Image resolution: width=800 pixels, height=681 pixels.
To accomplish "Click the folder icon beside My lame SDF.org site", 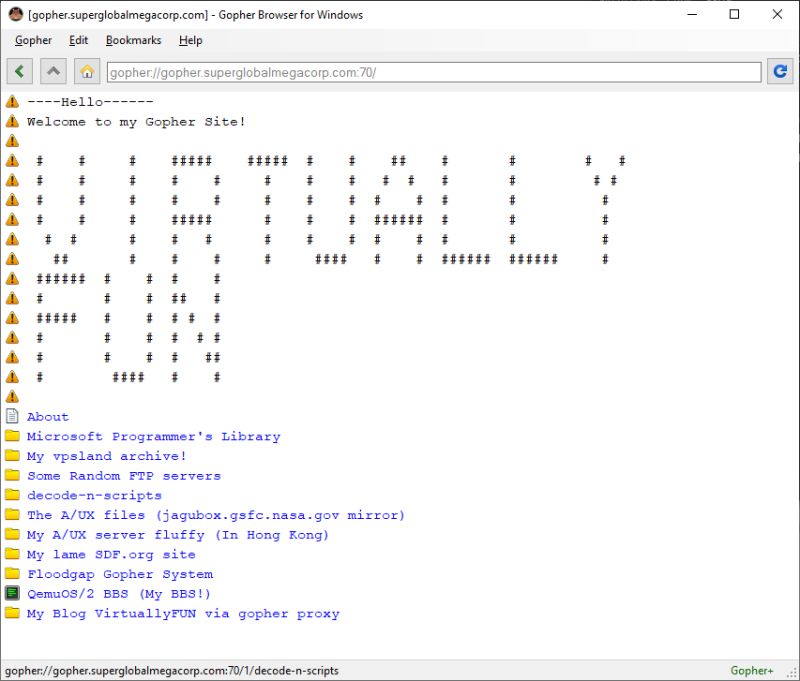I will [12, 554].
